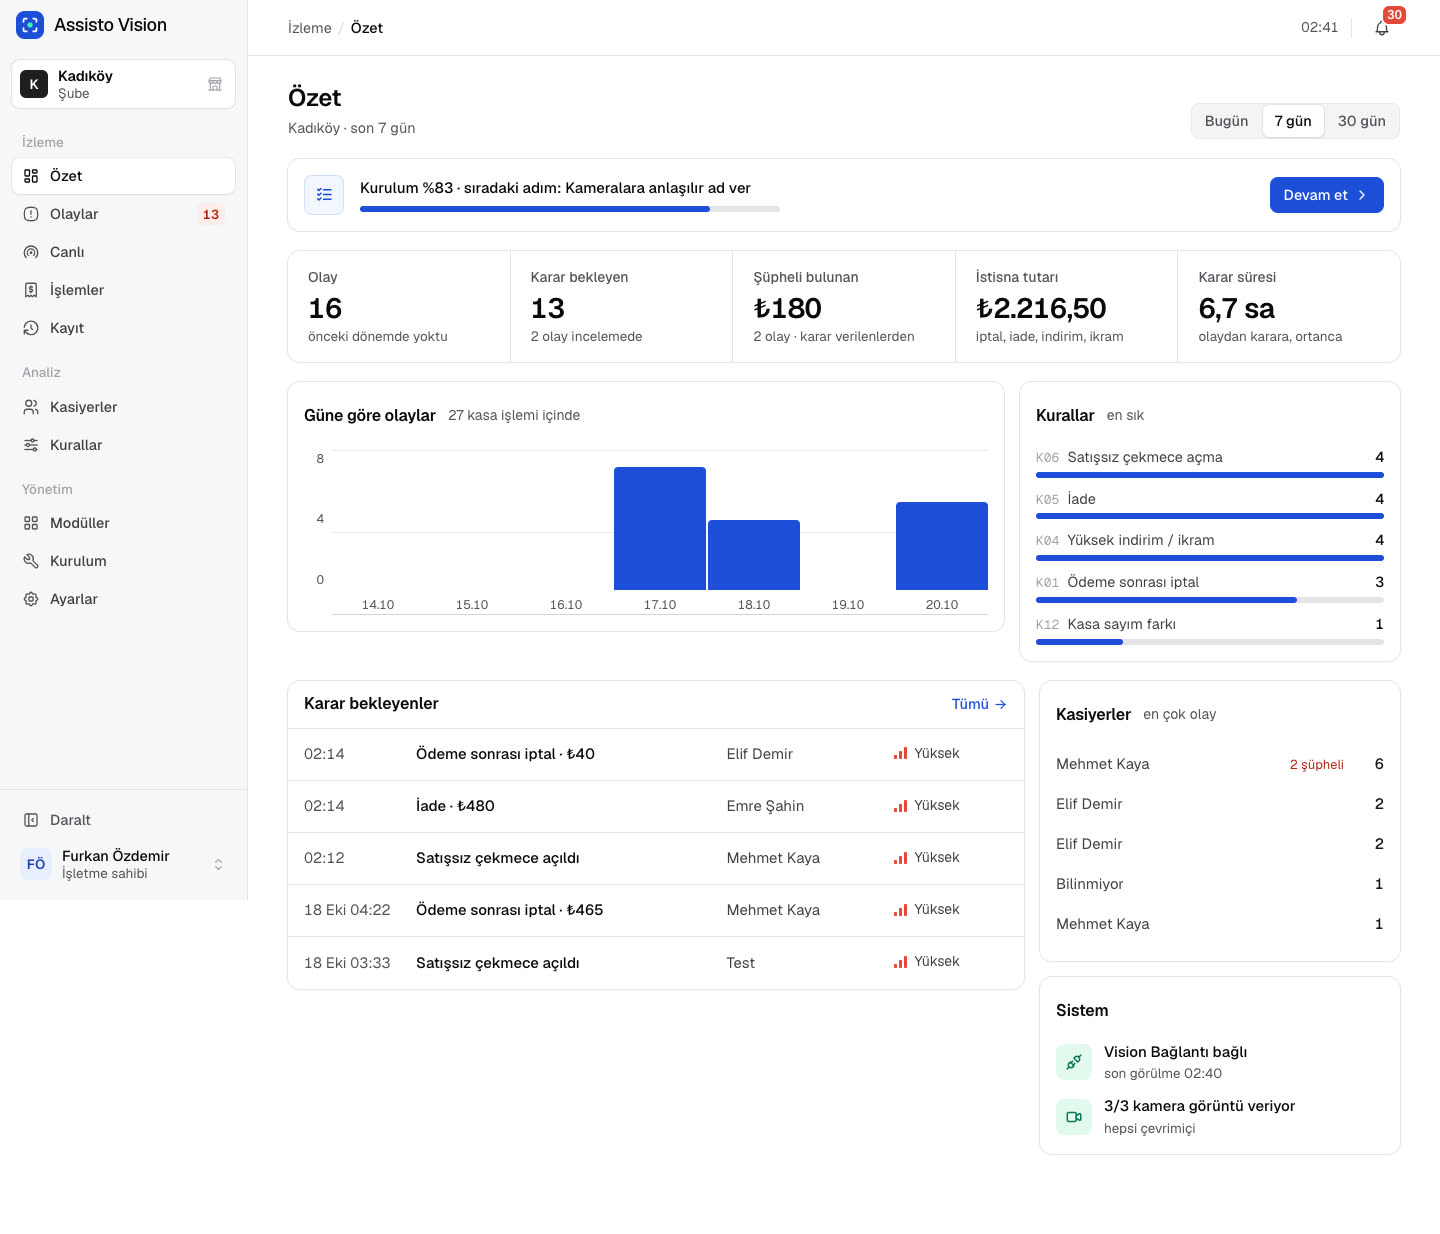The width and height of the screenshot is (1440, 1234).
Task: Open Olaylar in the sidebar
Action: (124, 214)
